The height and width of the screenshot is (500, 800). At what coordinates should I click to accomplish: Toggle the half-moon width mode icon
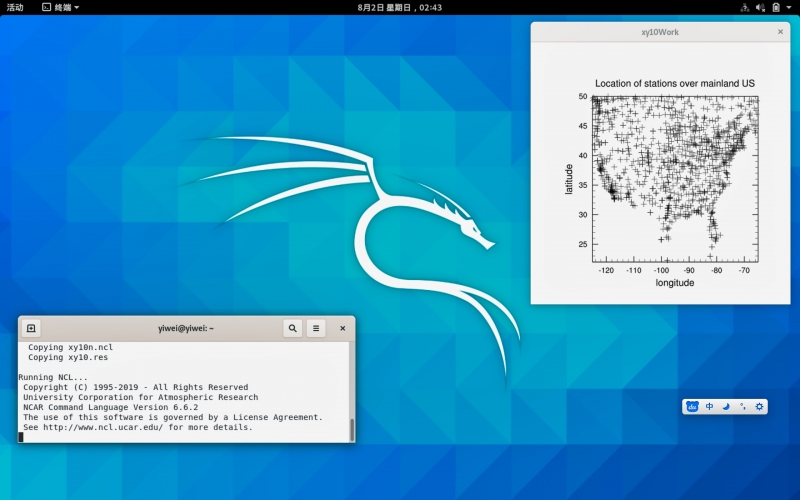(726, 407)
